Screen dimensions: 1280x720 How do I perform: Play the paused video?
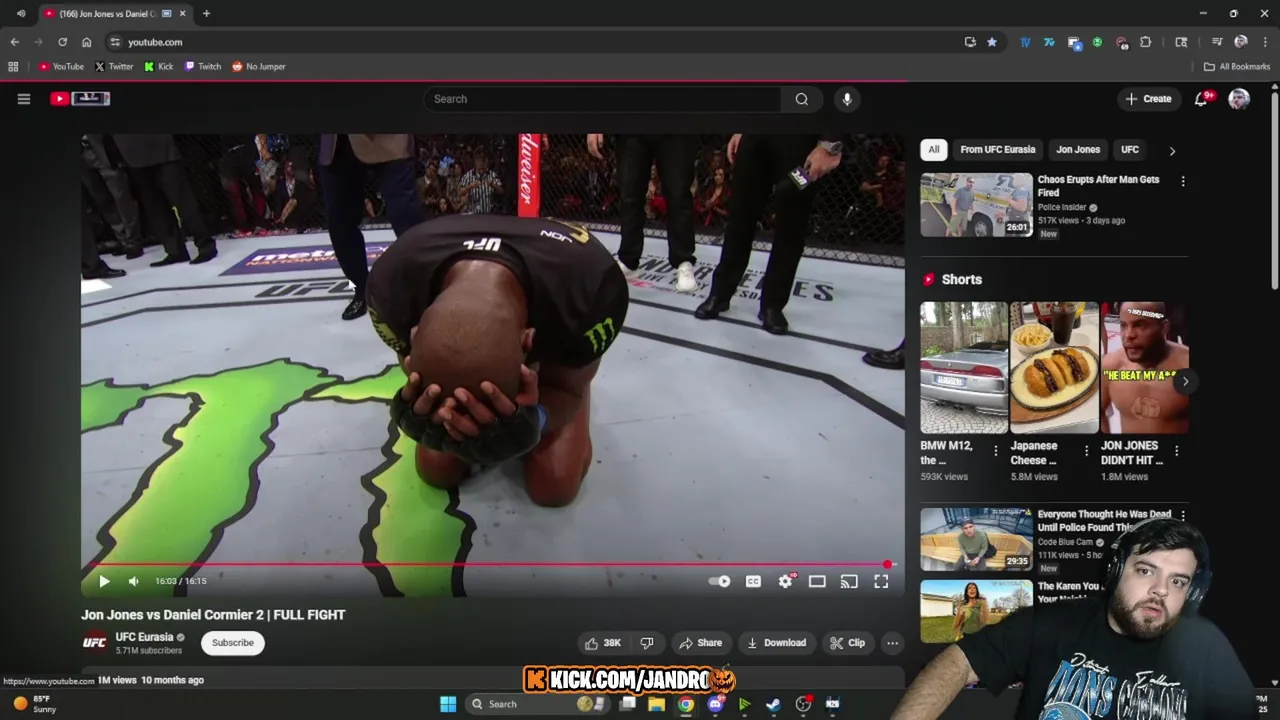click(x=104, y=581)
